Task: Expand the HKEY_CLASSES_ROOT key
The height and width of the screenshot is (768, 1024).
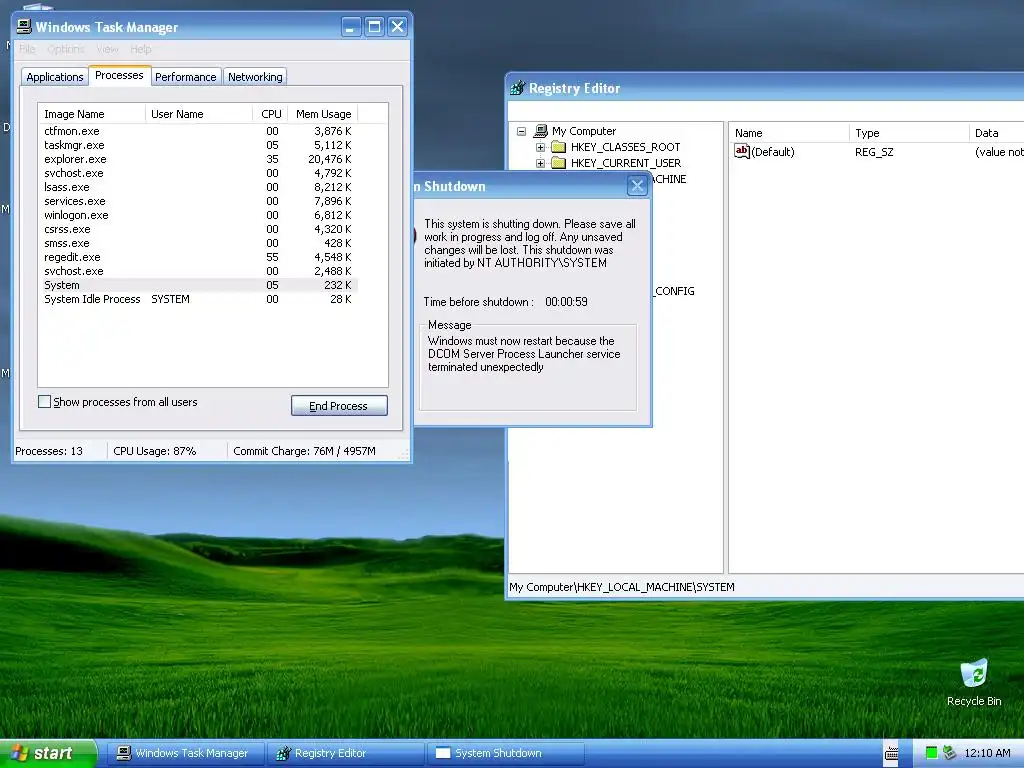Action: click(540, 147)
